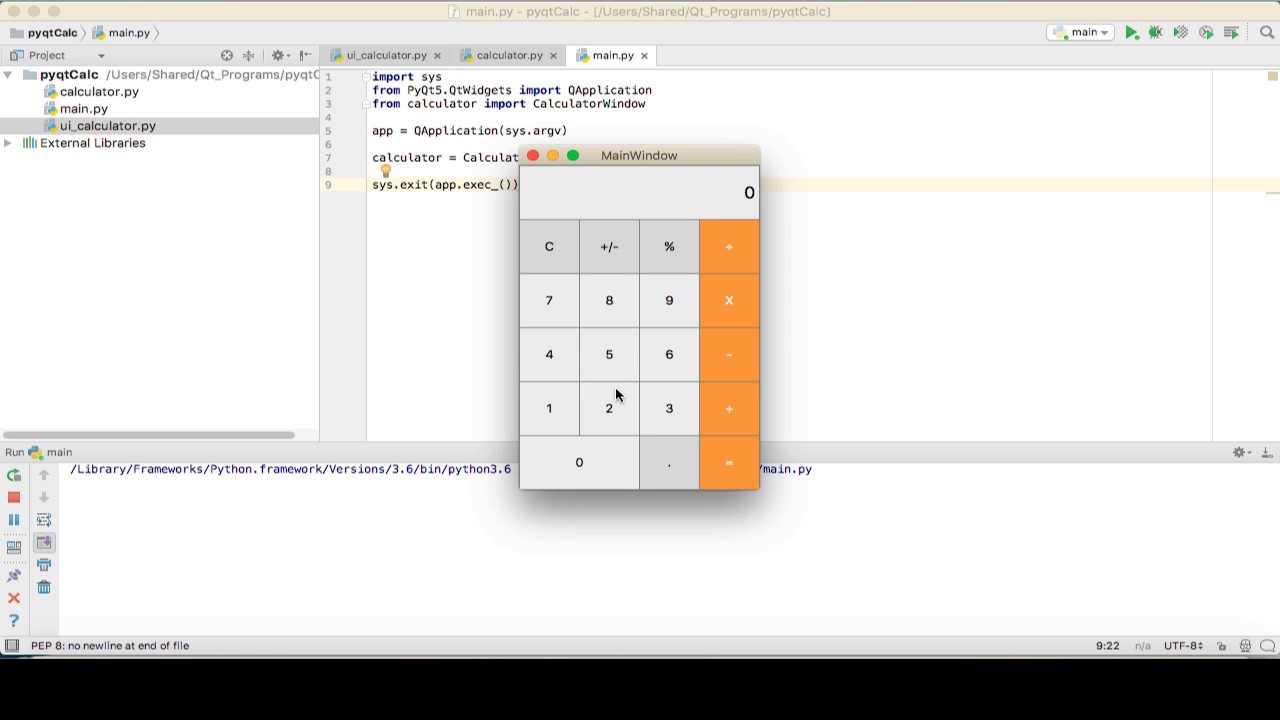Click the orange + button beside 3

tap(729, 409)
